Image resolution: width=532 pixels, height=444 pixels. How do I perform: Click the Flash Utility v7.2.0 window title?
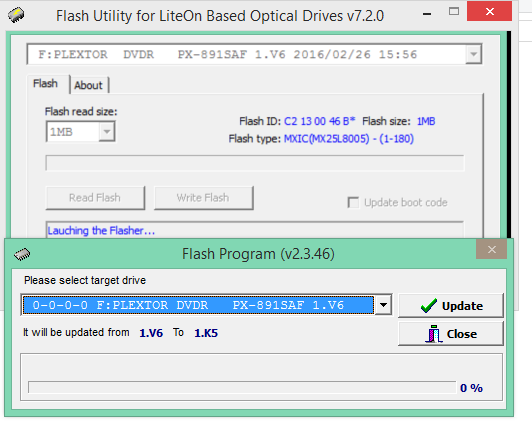pyautogui.click(x=220, y=16)
